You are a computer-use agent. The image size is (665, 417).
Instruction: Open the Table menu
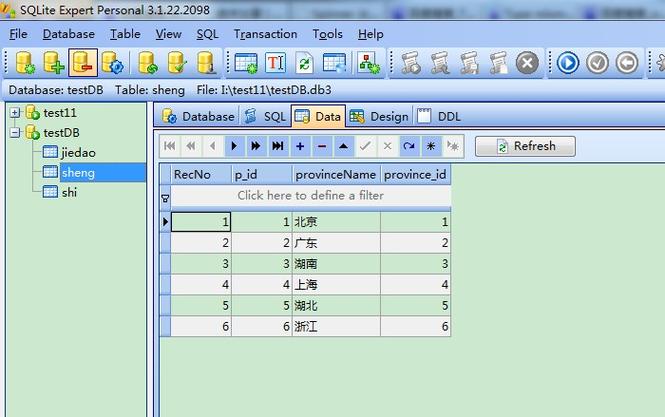point(125,34)
